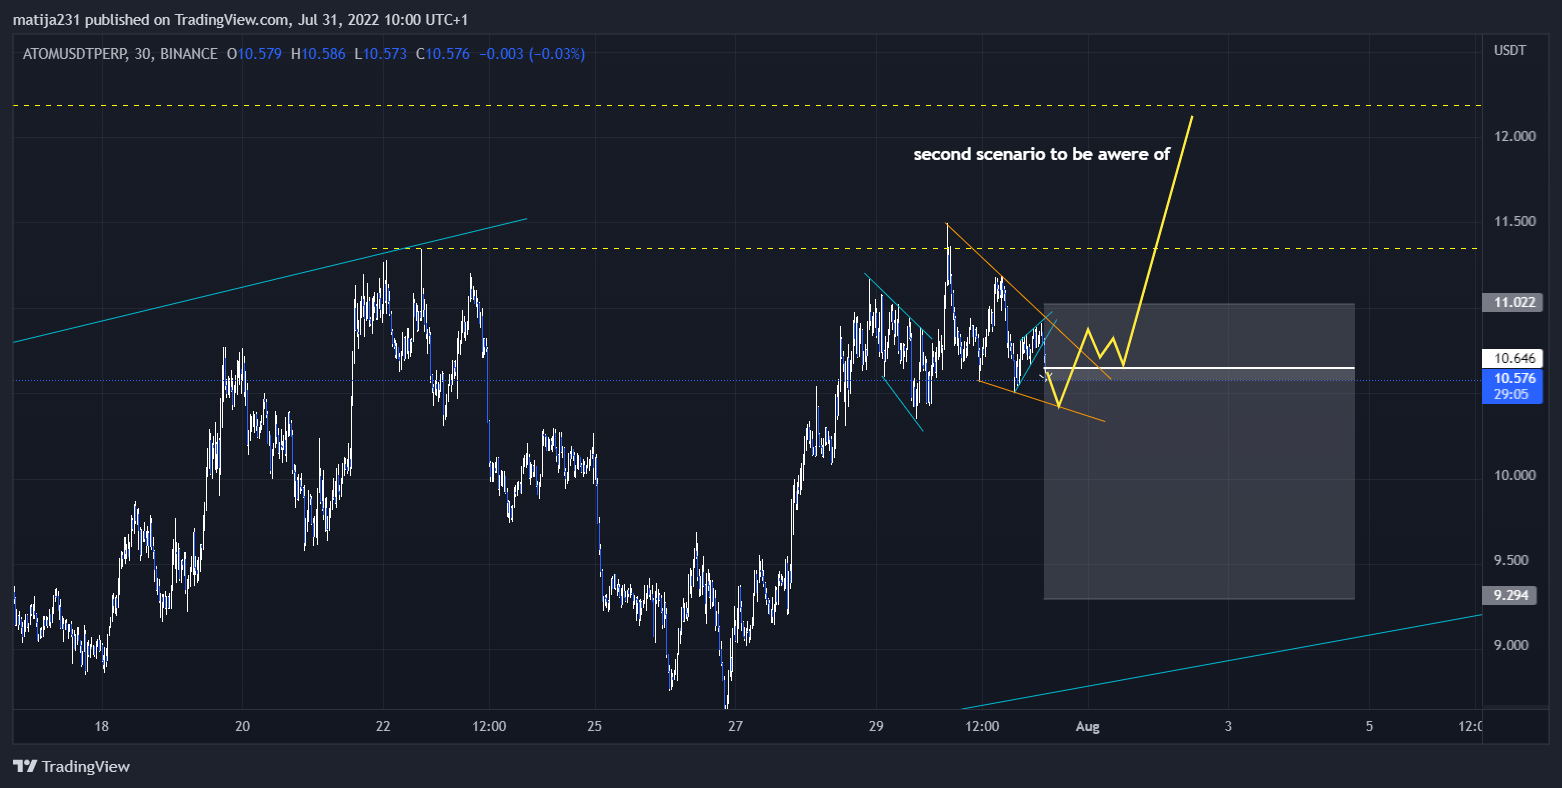1562x788 pixels.
Task: Click the 25 date on time axis
Action: point(595,727)
